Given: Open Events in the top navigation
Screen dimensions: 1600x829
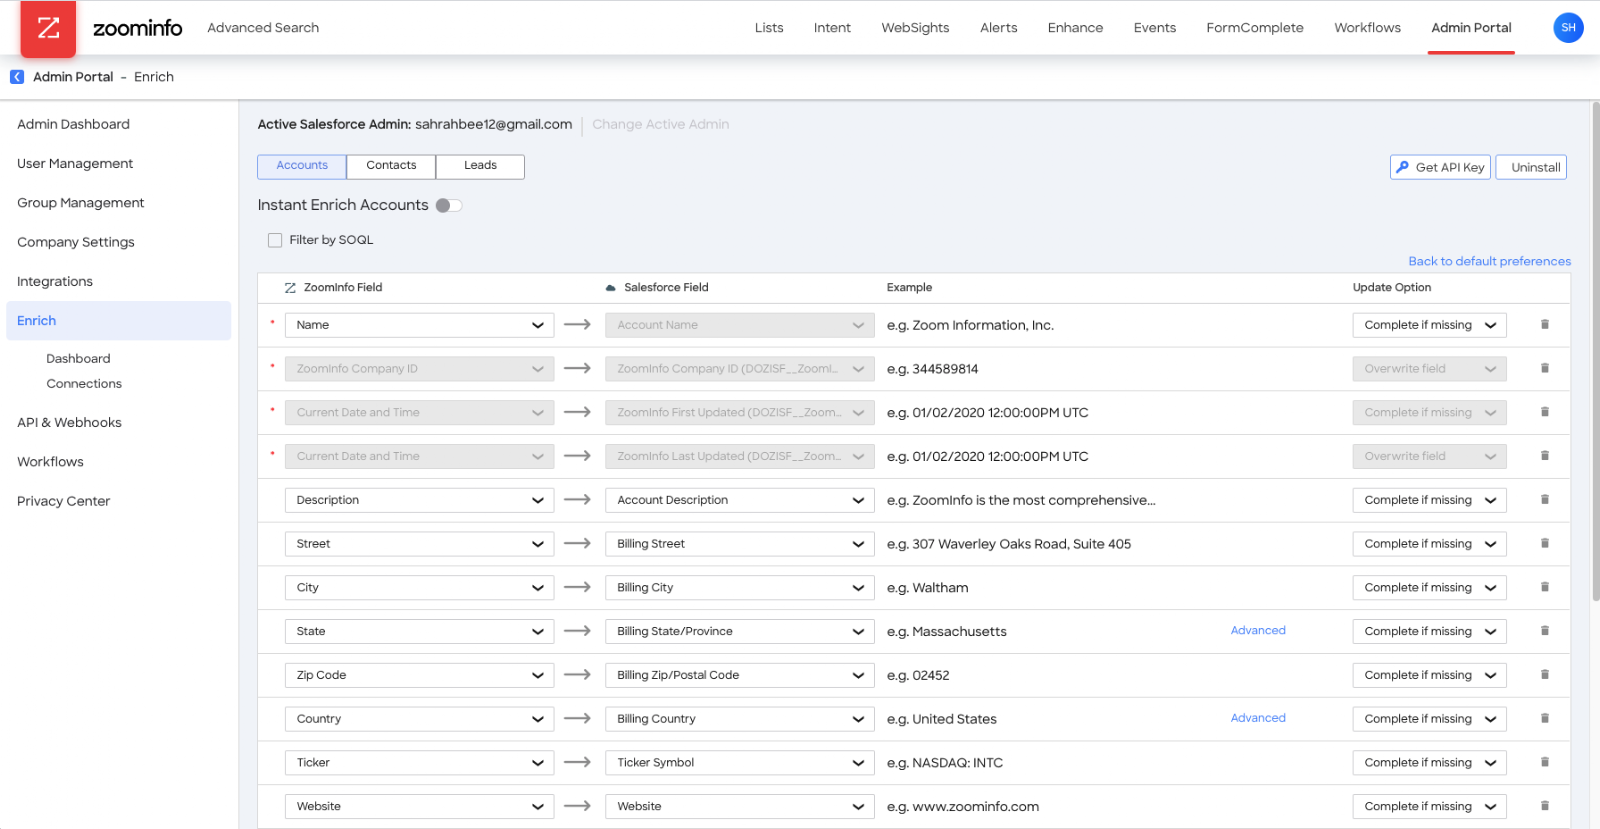Looking at the screenshot, I should (x=1155, y=28).
